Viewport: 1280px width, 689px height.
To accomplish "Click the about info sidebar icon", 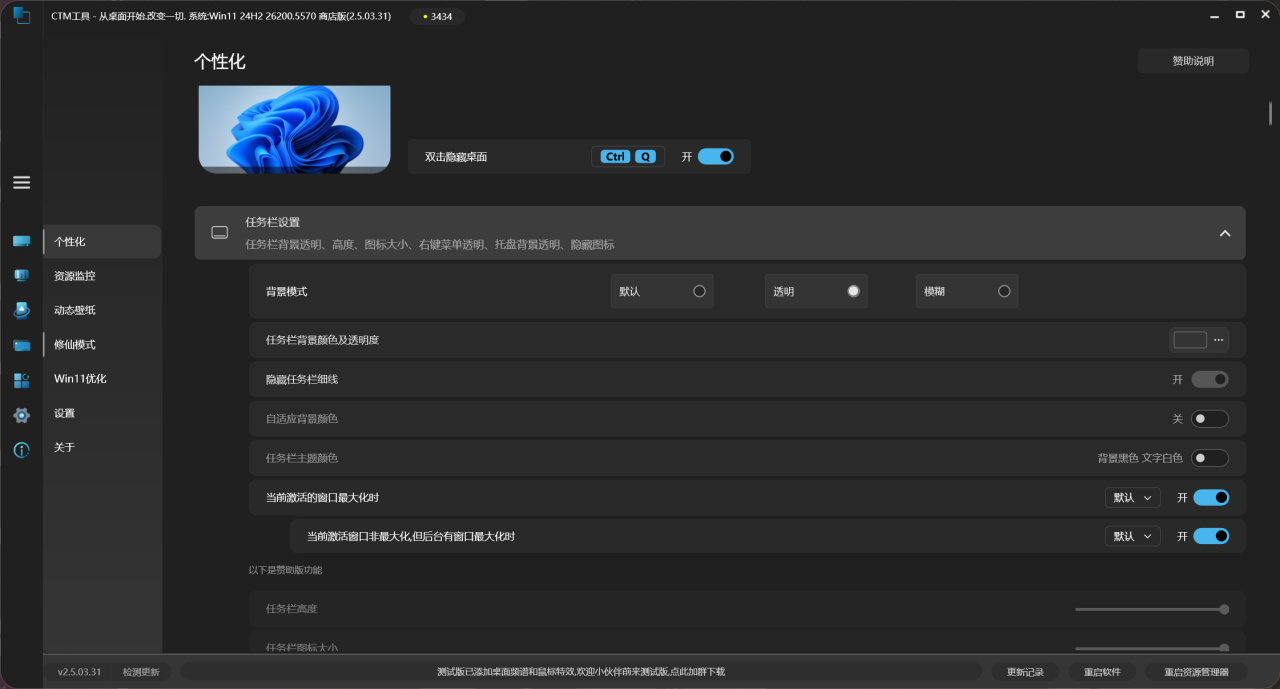I will [x=21, y=449].
